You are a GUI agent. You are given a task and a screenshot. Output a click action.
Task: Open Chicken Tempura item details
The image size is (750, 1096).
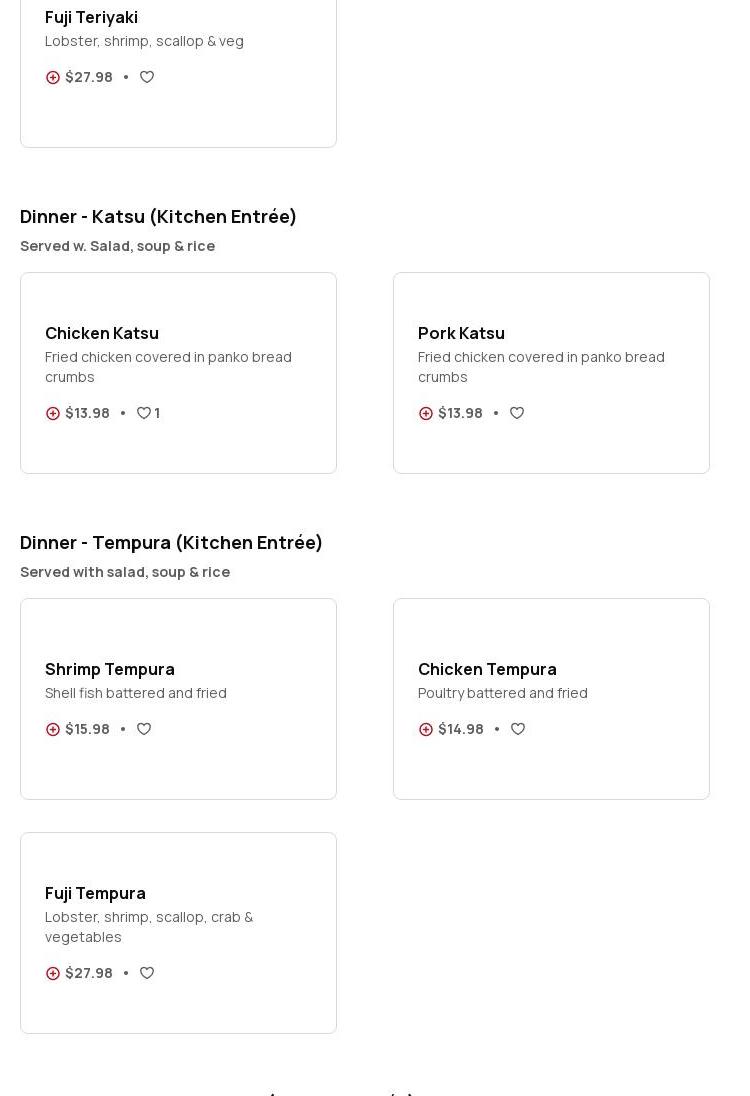[x=487, y=669]
